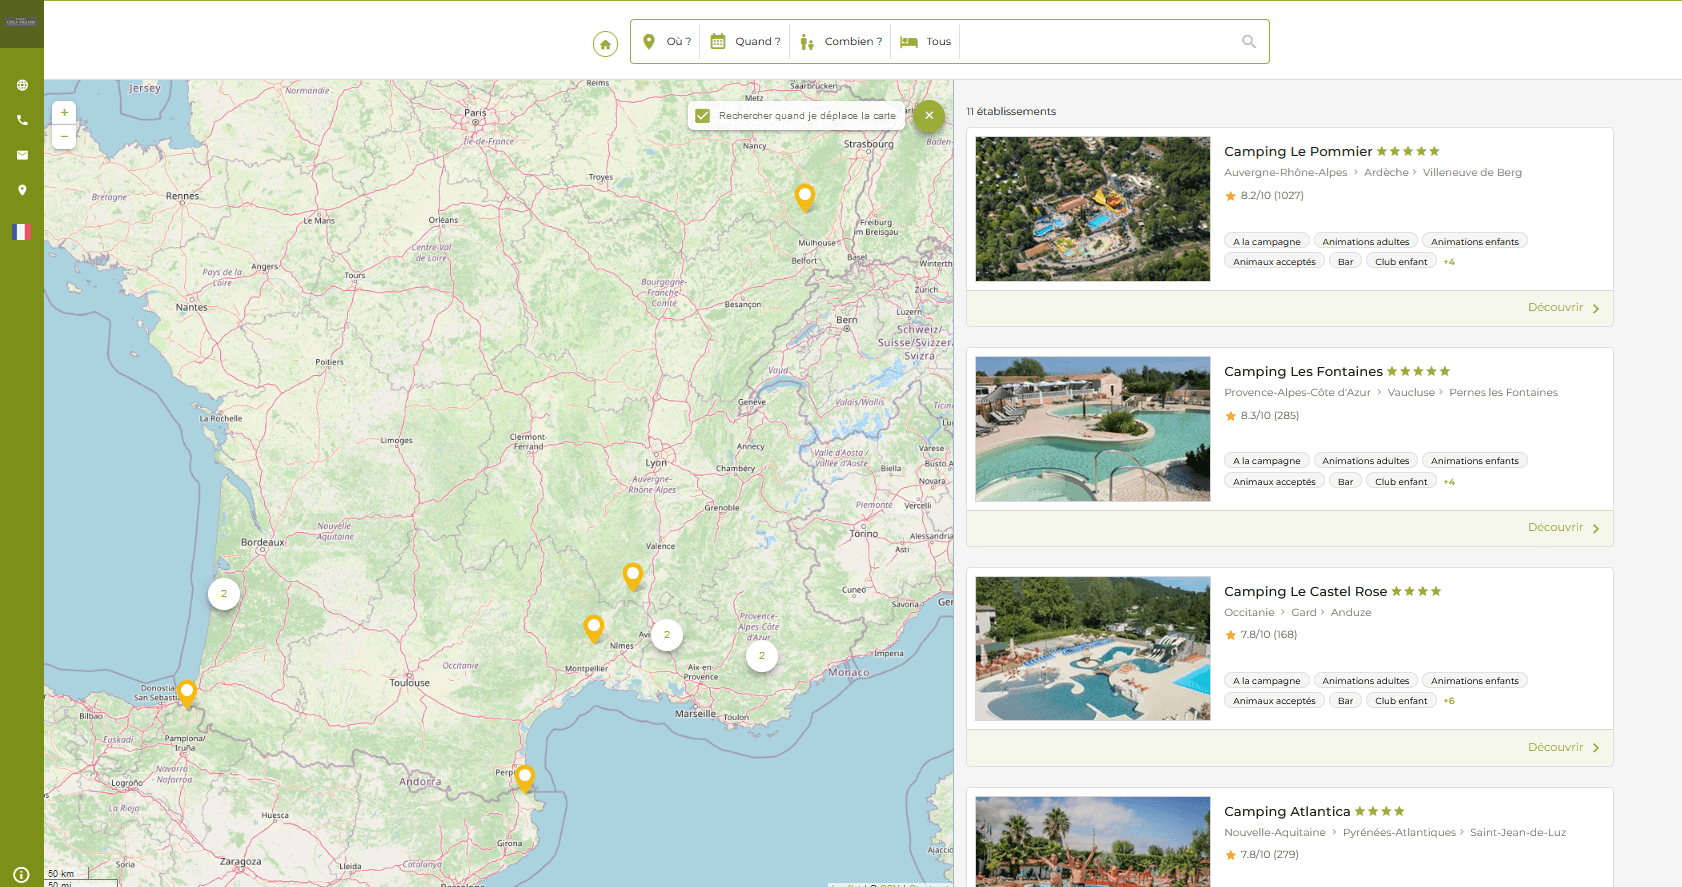Click 'Animaux acceptés' tag on Le Castel Rose
Viewport: 1682px width, 887px height.
pyautogui.click(x=1274, y=701)
